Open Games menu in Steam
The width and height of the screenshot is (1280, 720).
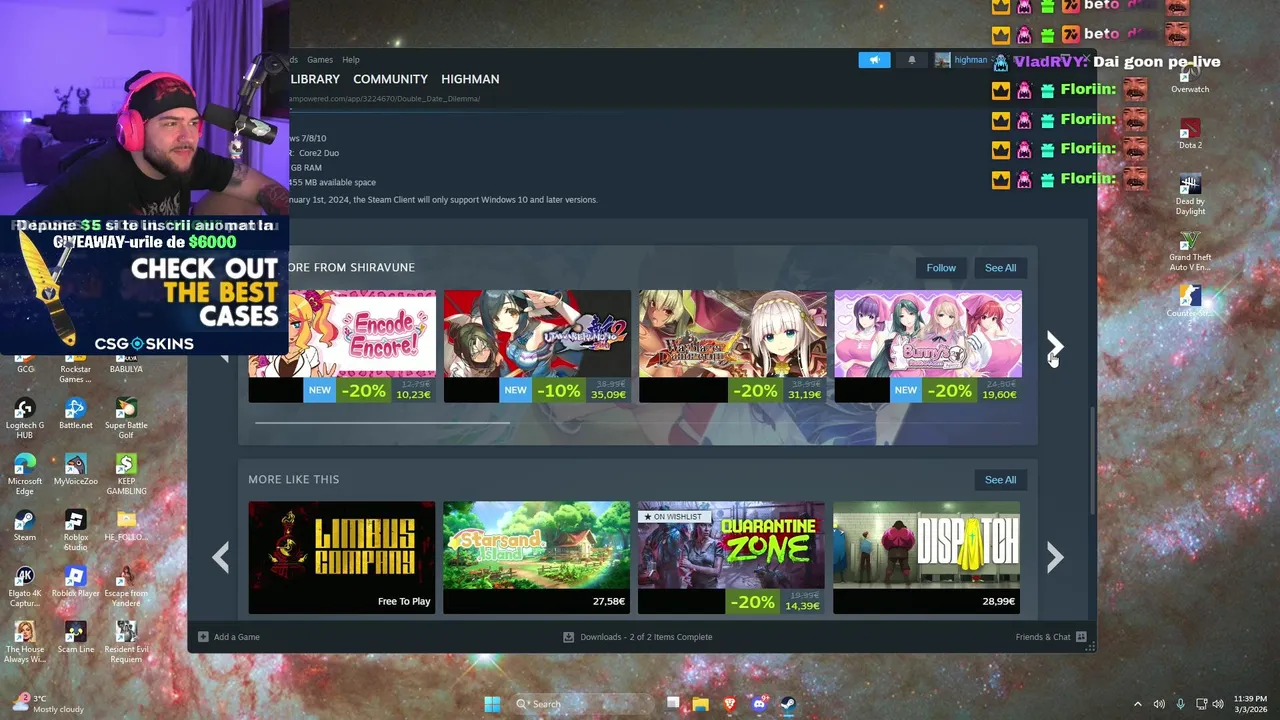[x=320, y=60]
